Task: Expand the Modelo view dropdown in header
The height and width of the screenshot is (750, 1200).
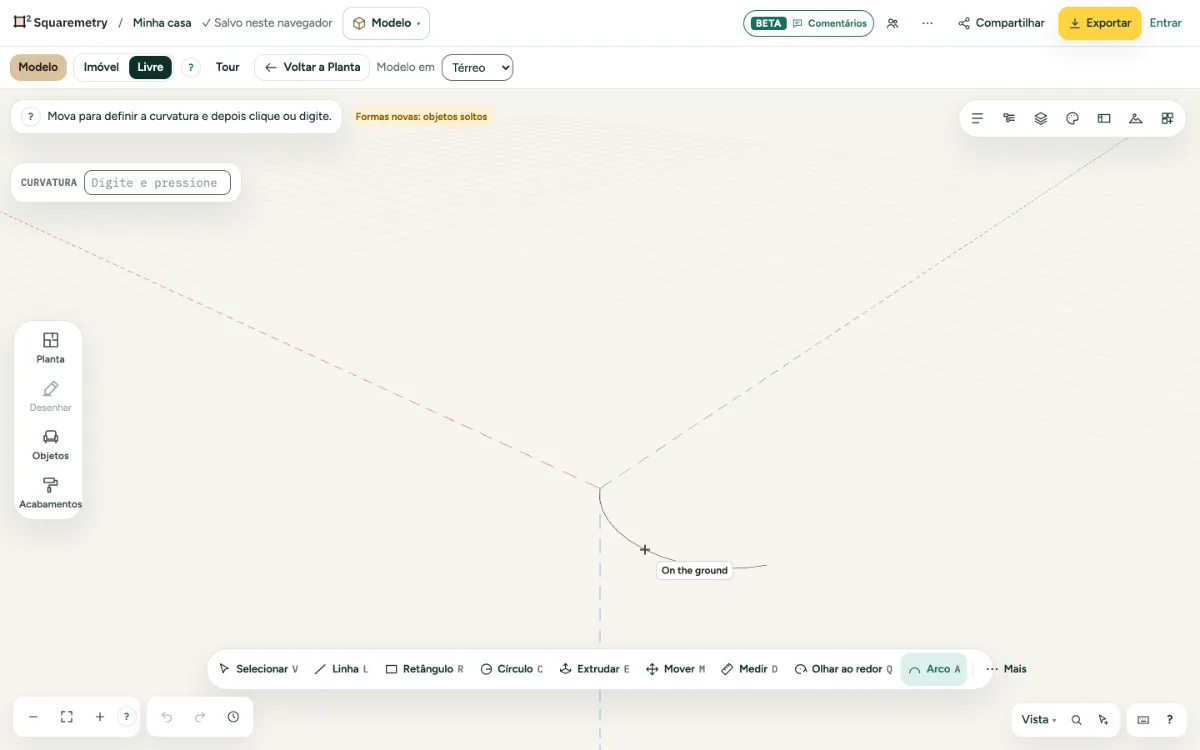Action: pos(386,23)
